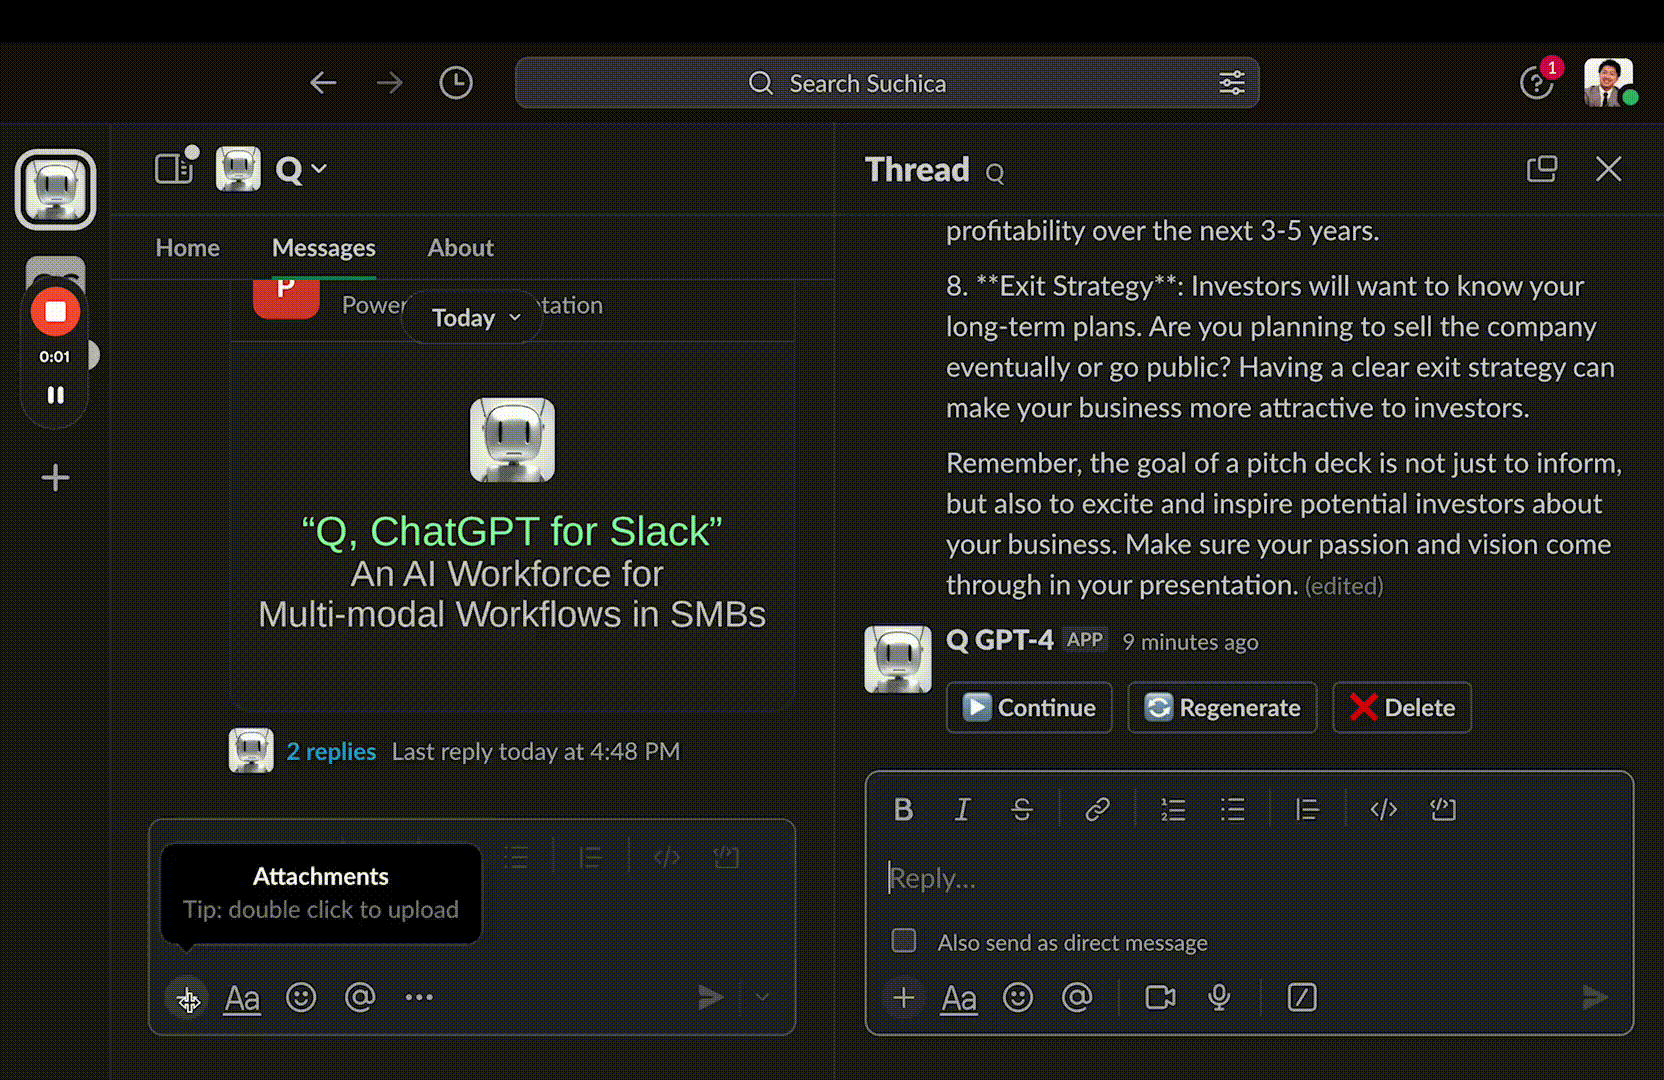This screenshot has width=1664, height=1080.
Task: Click the Bold formatting icon in thread reply
Action: [x=903, y=809]
